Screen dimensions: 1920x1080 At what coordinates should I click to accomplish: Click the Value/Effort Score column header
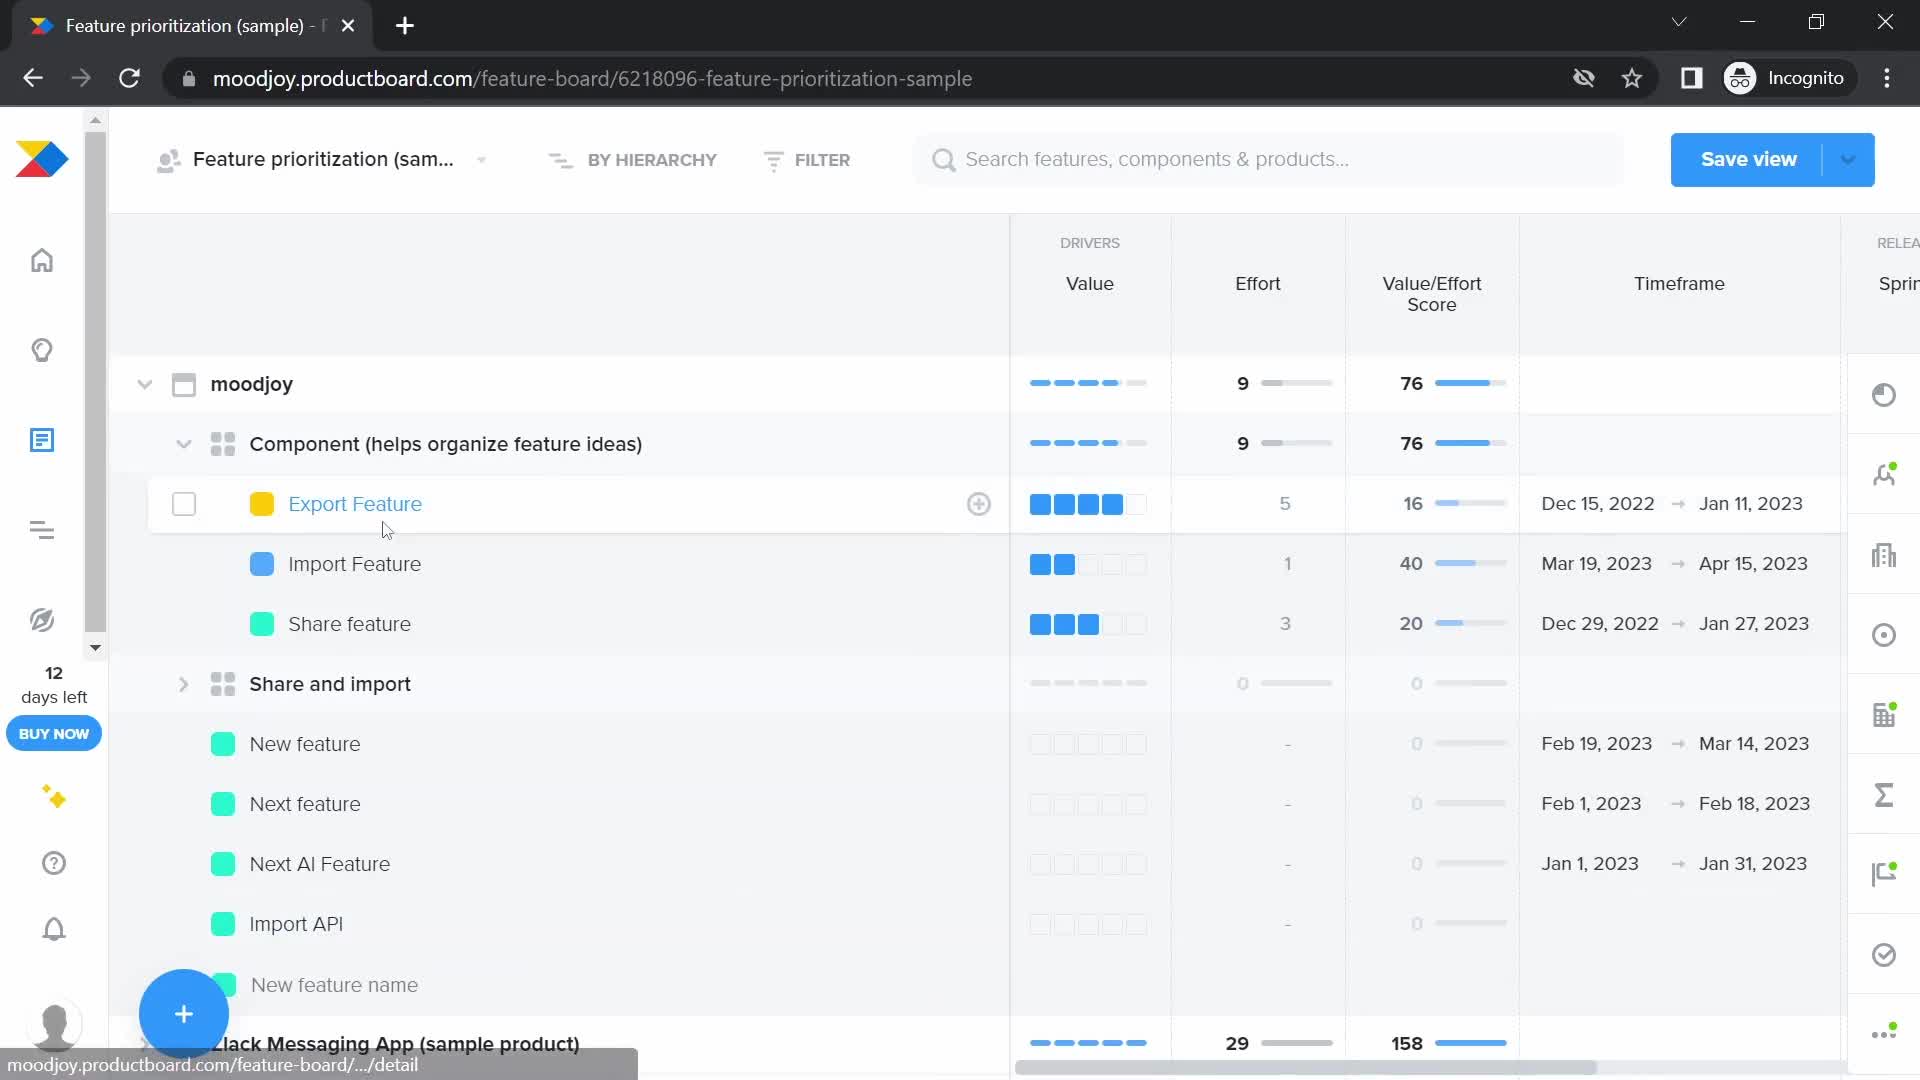point(1432,294)
